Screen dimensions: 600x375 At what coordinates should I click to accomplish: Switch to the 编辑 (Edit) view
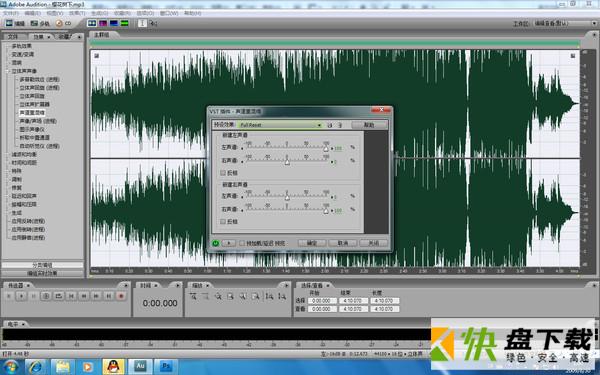pos(15,23)
